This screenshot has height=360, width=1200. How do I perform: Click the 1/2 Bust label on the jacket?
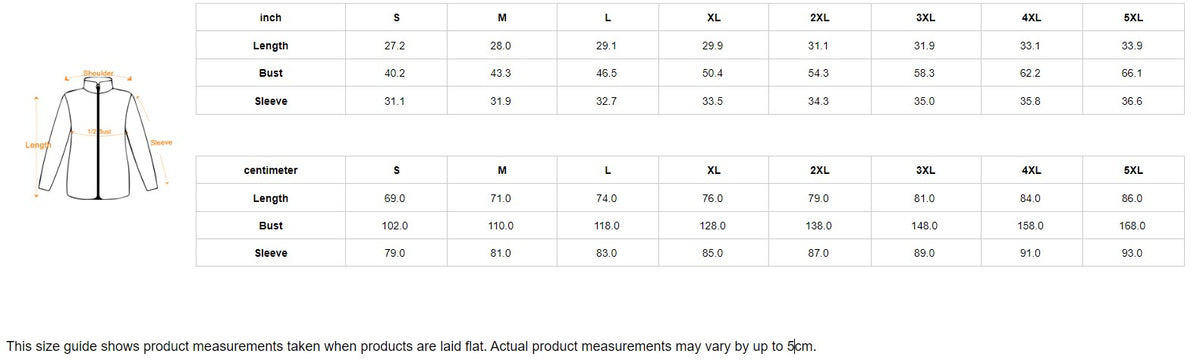pos(98,131)
